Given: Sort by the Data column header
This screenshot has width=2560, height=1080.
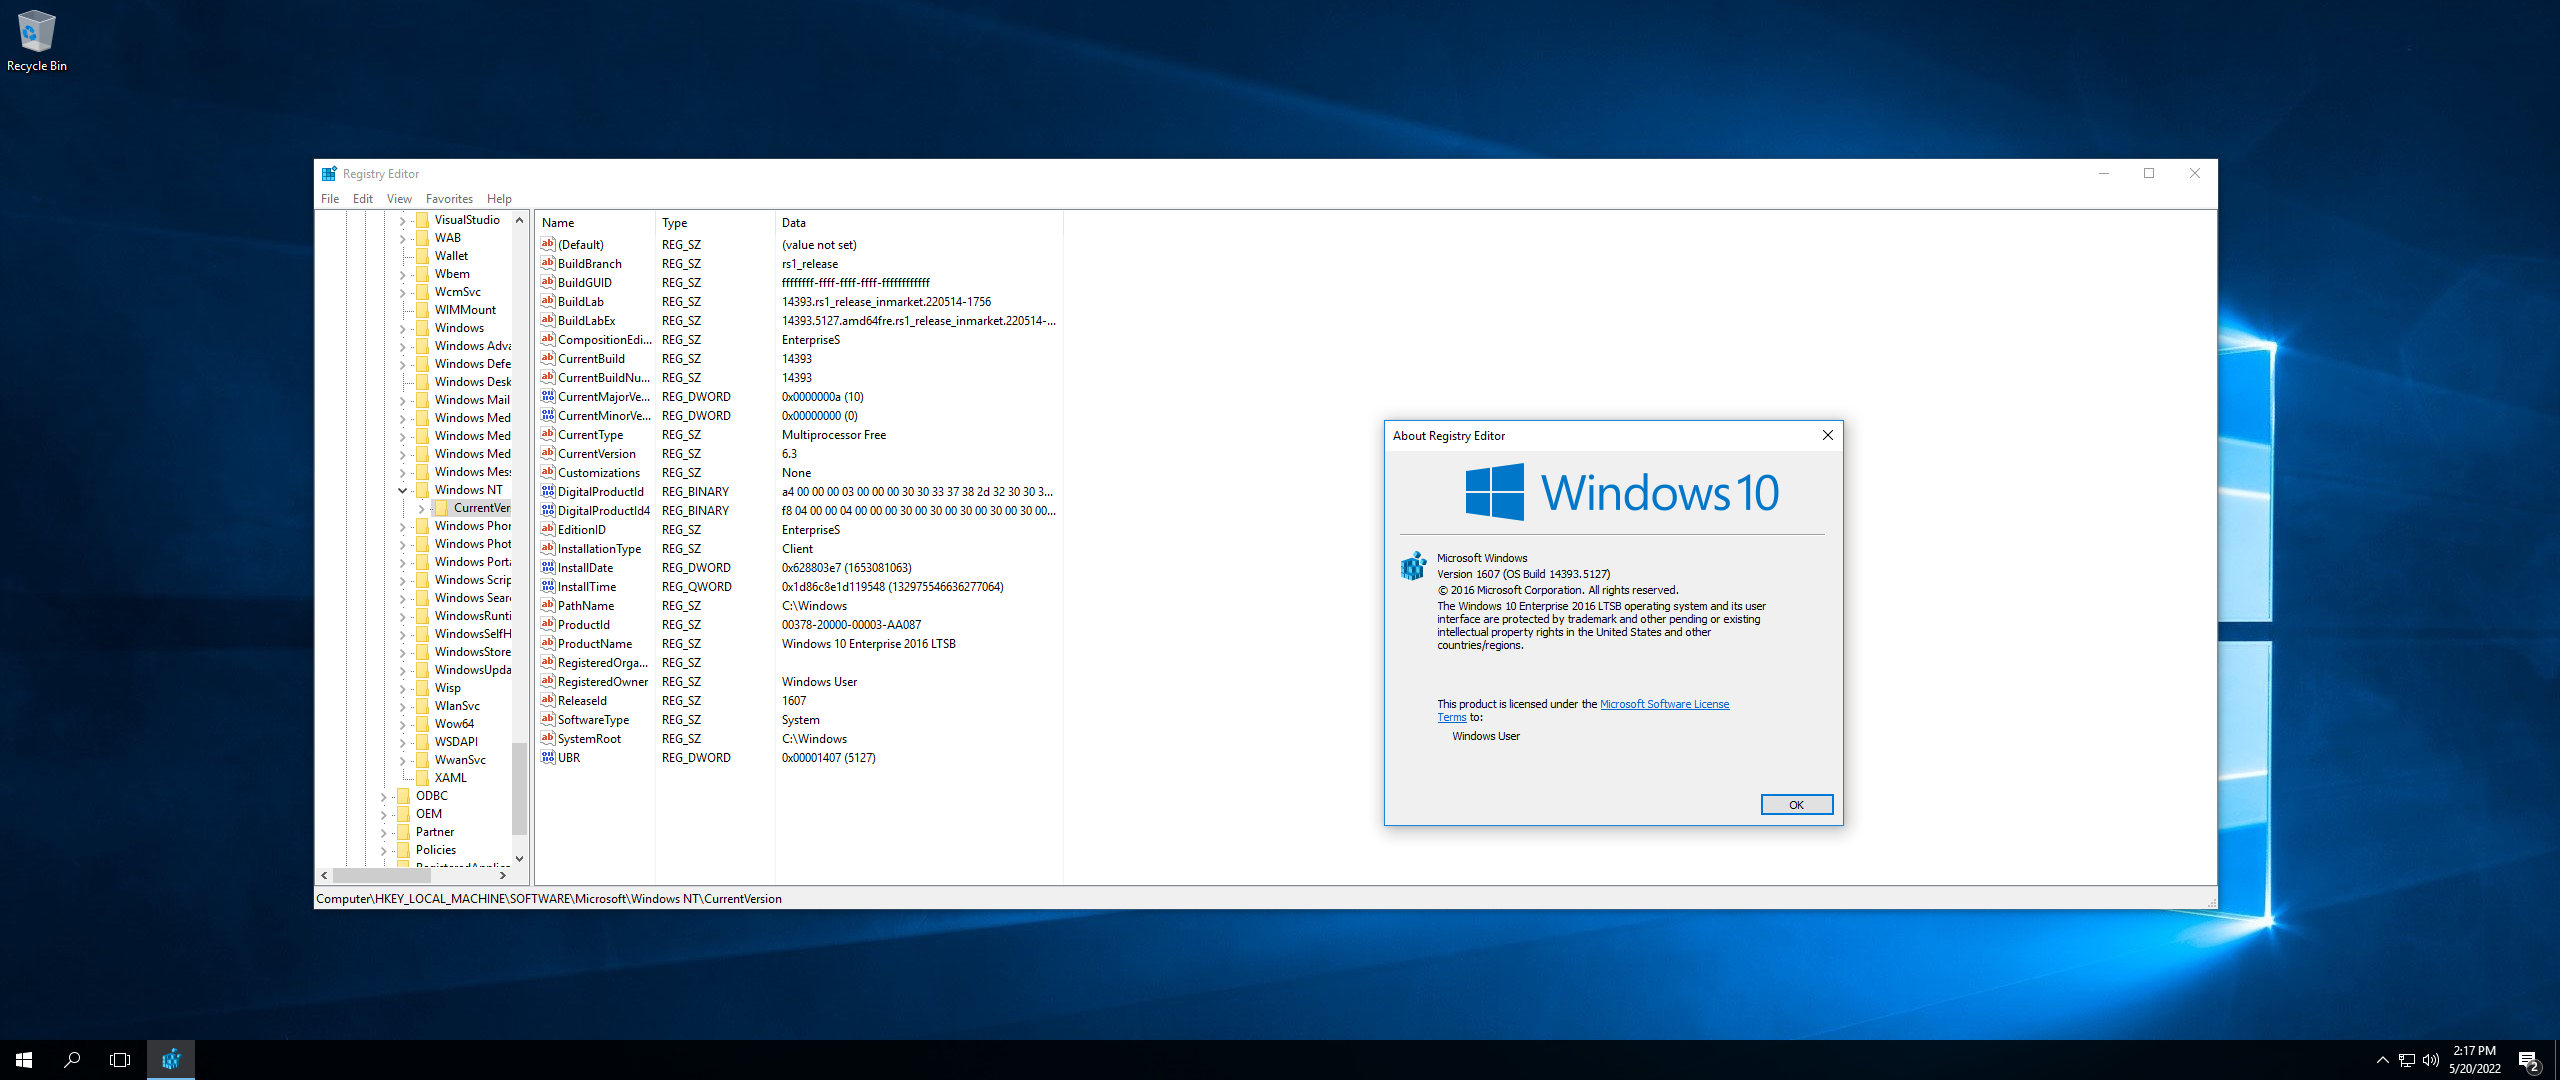Looking at the screenshot, I should point(918,223).
